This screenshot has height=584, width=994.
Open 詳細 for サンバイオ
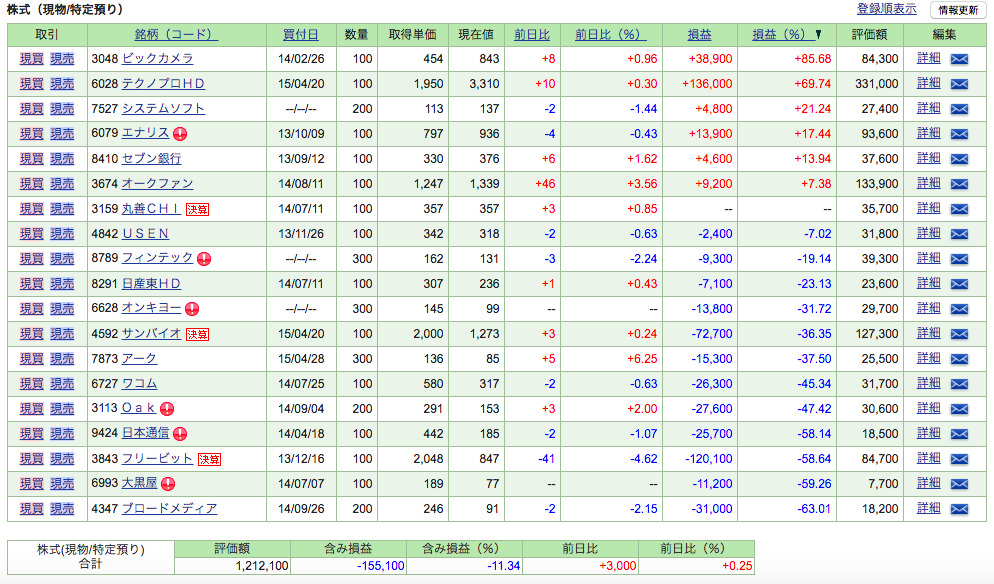tap(929, 334)
